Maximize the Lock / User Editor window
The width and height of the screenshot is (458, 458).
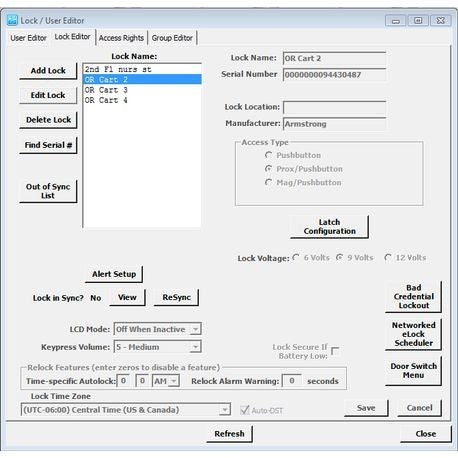pos(418,21)
